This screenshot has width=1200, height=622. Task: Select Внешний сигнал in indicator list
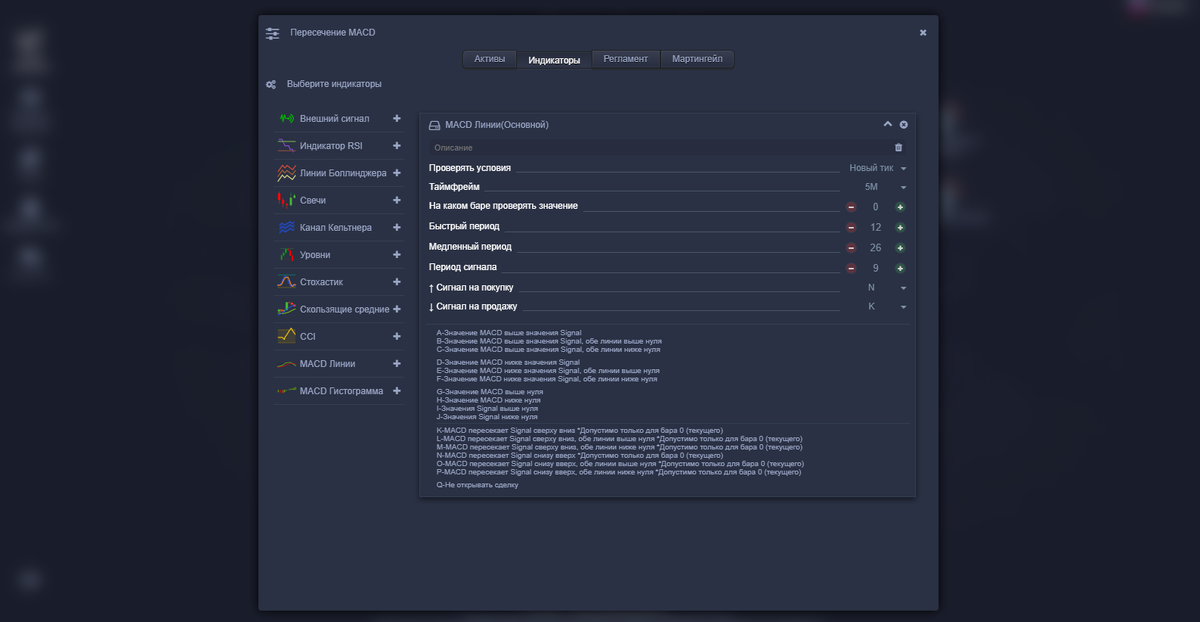[334, 118]
